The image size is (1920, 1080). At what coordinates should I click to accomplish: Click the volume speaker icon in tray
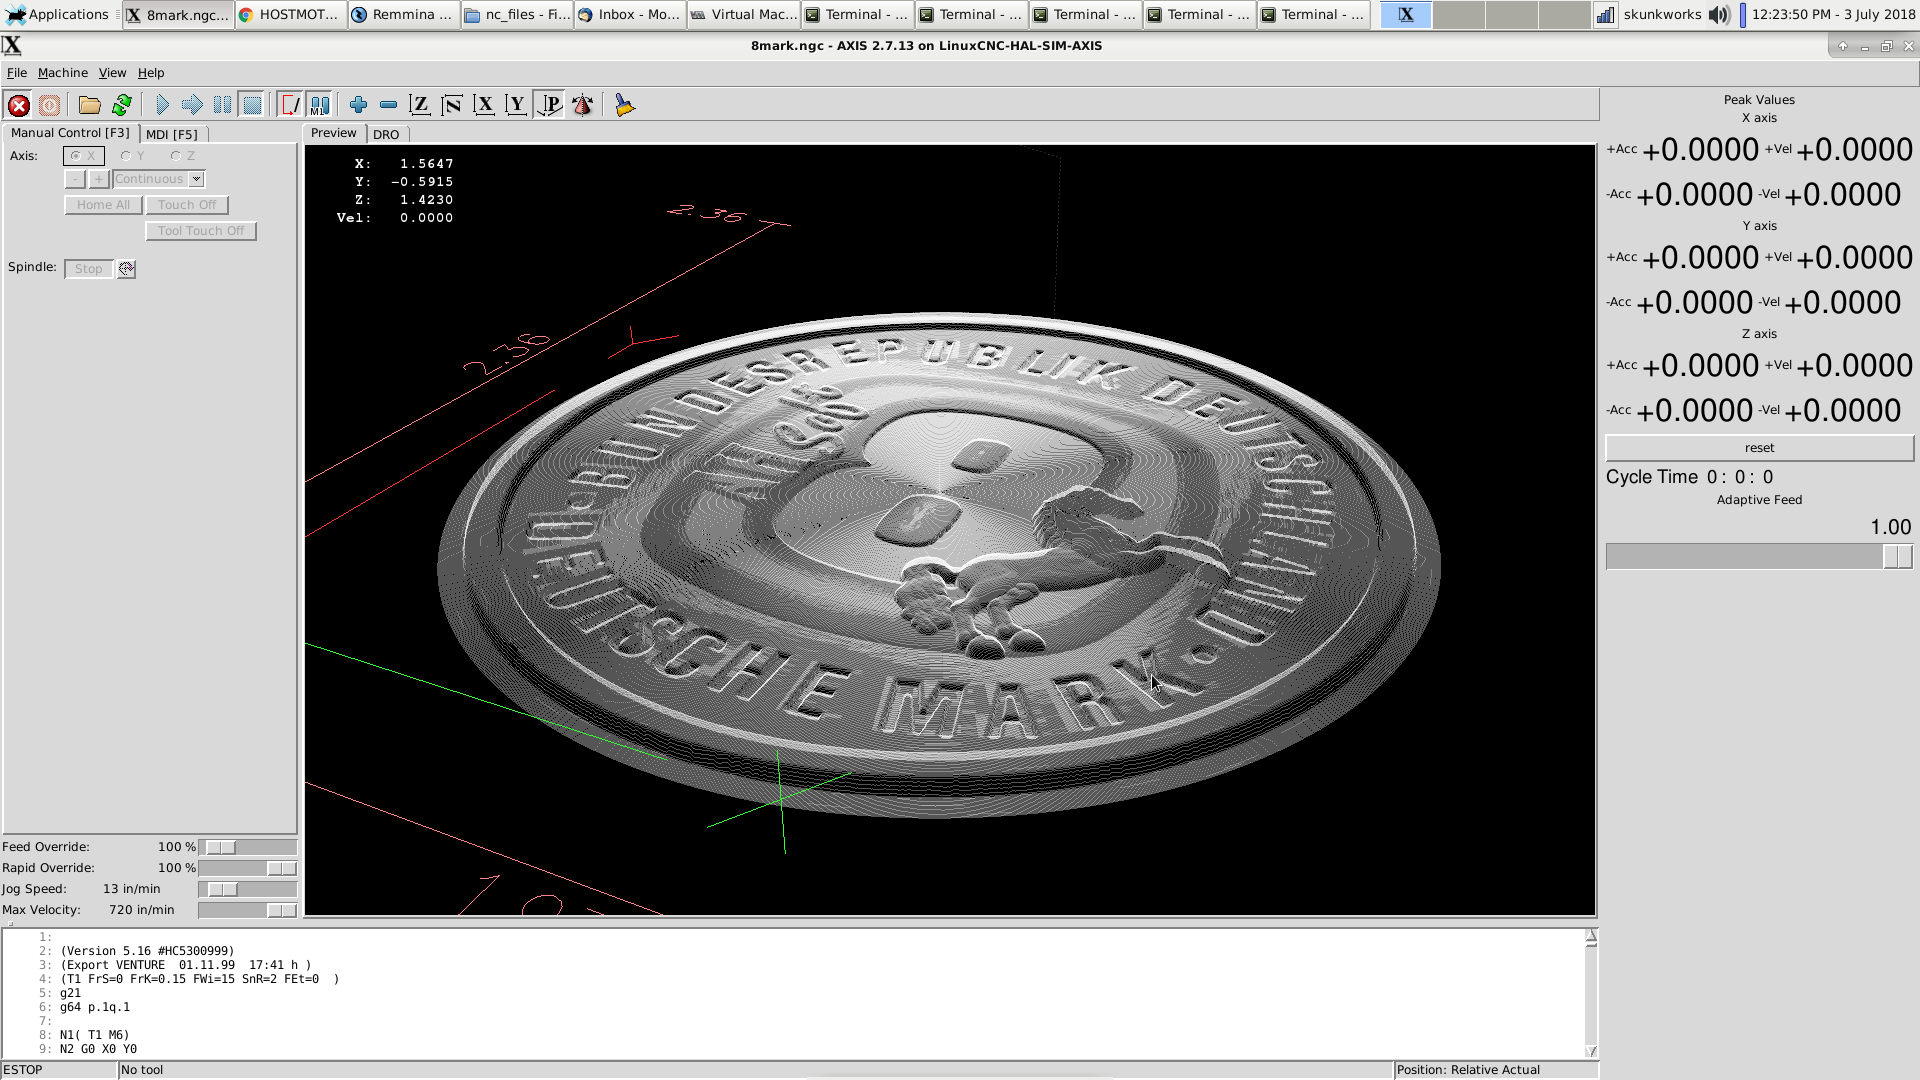pyautogui.click(x=1718, y=14)
